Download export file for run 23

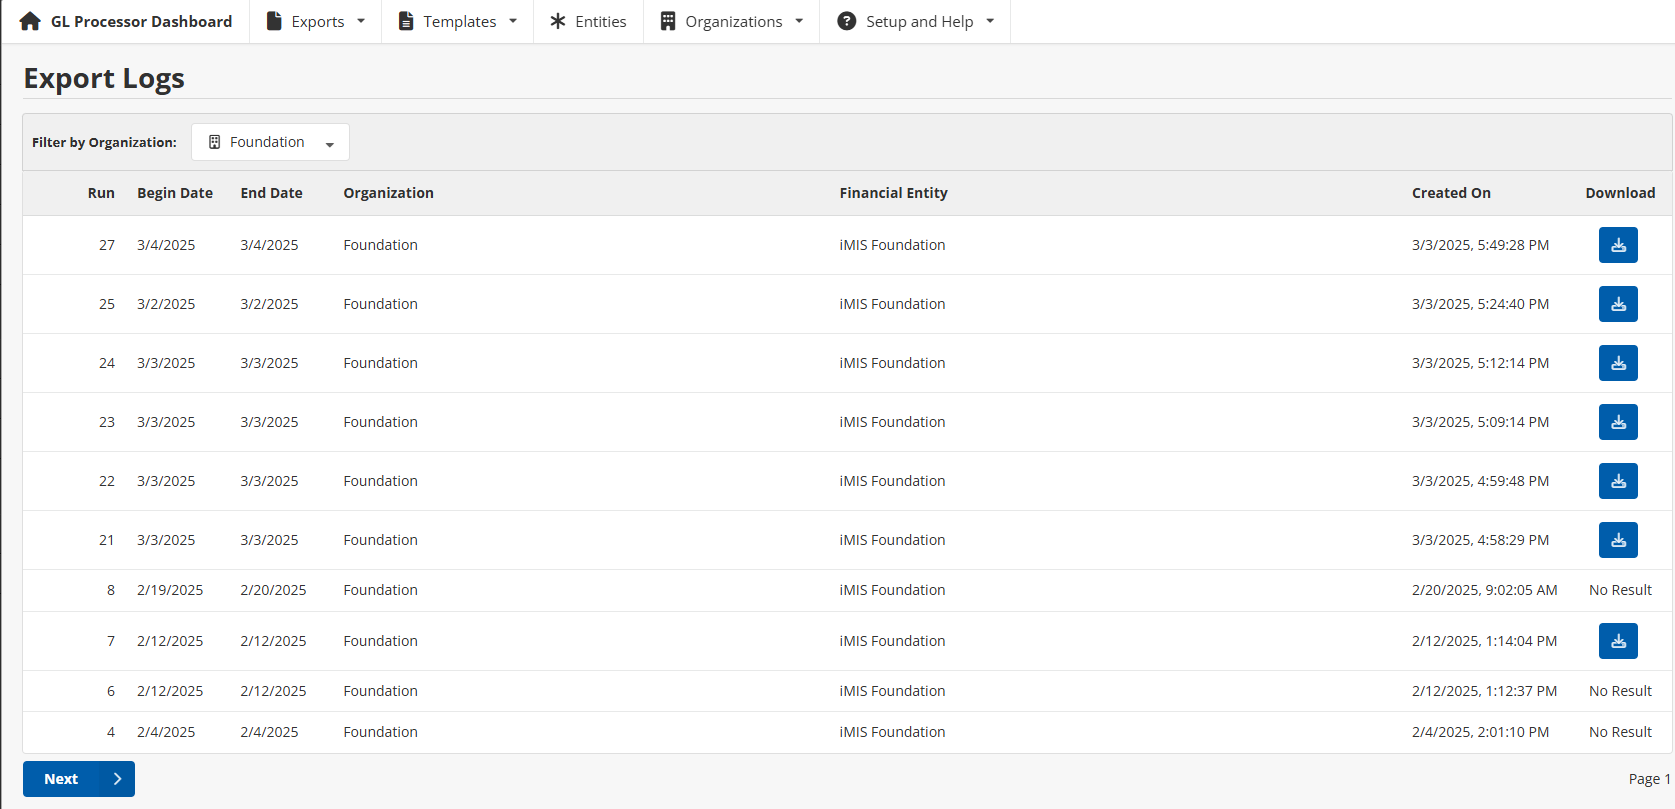pyautogui.click(x=1617, y=422)
